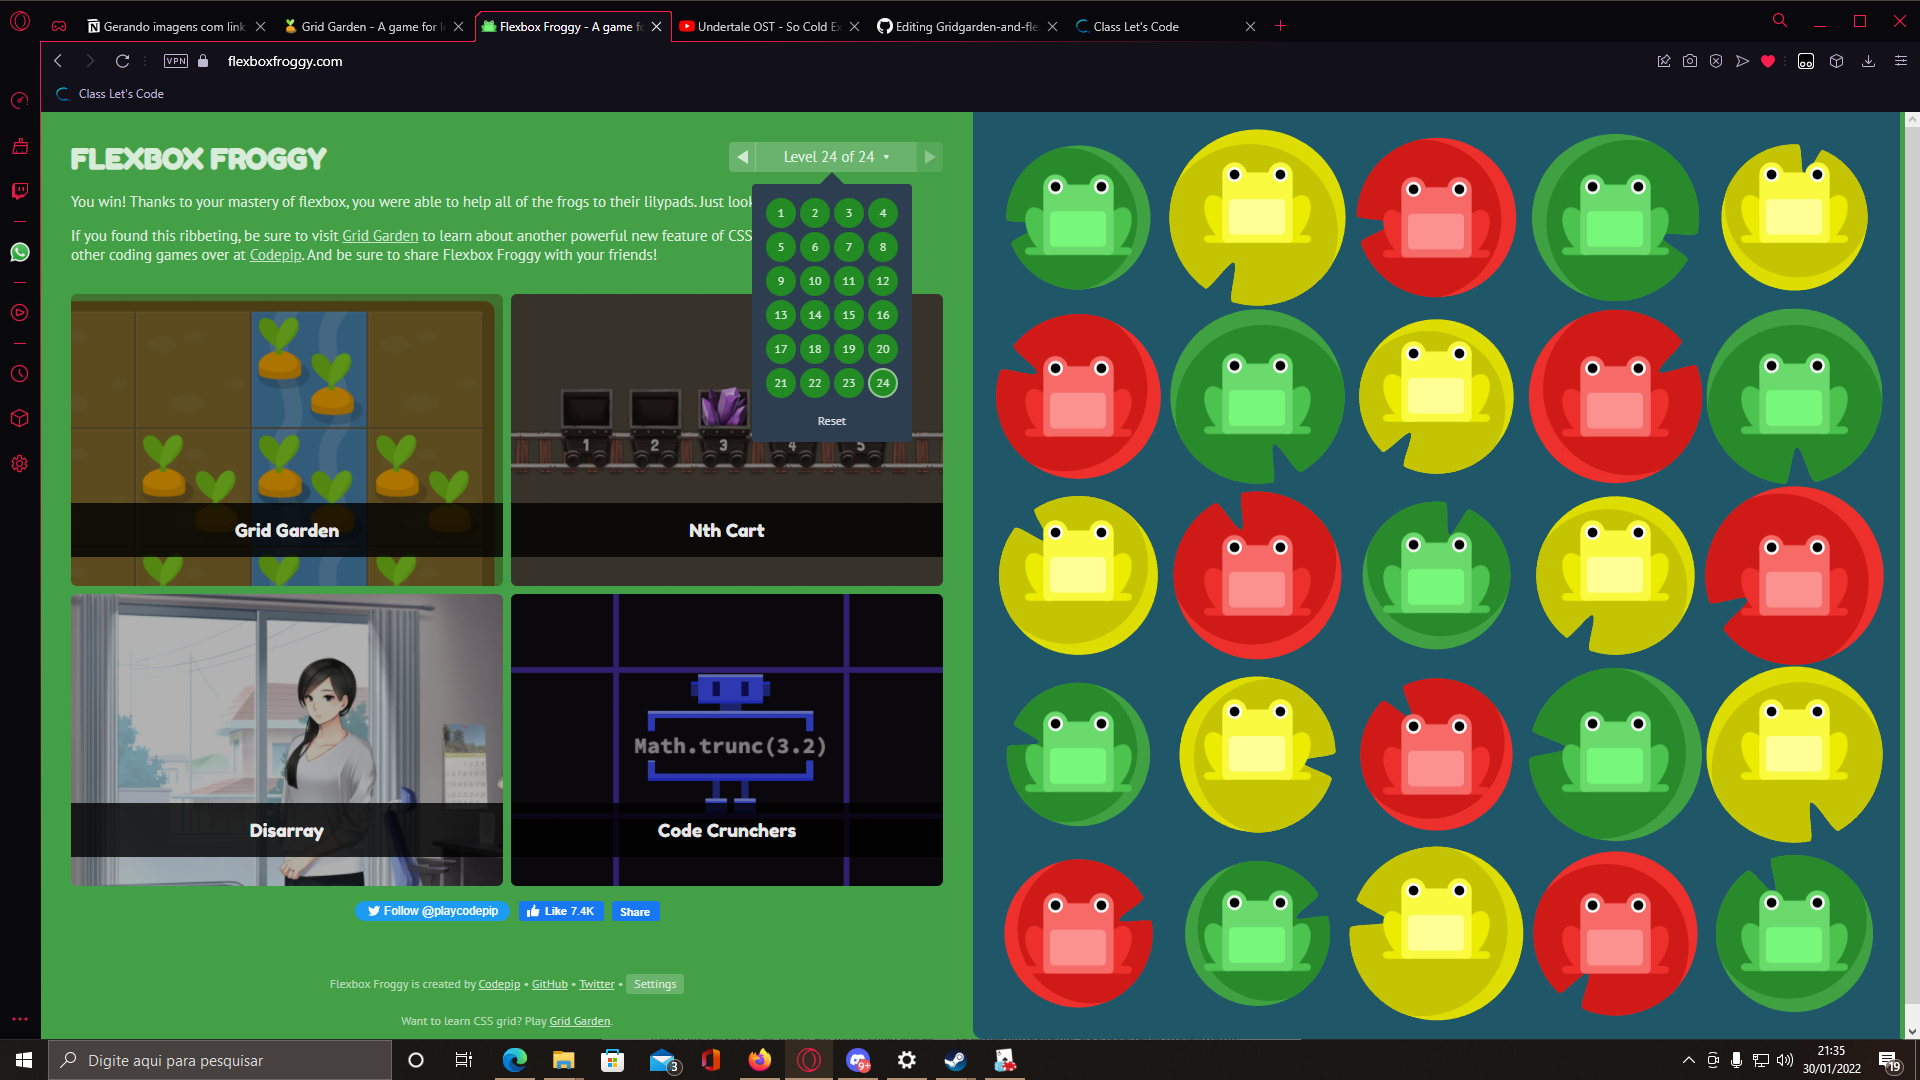Viewport: 1920px width, 1080px height.
Task: Open the Grid Garden link in the win text
Action: [379, 235]
